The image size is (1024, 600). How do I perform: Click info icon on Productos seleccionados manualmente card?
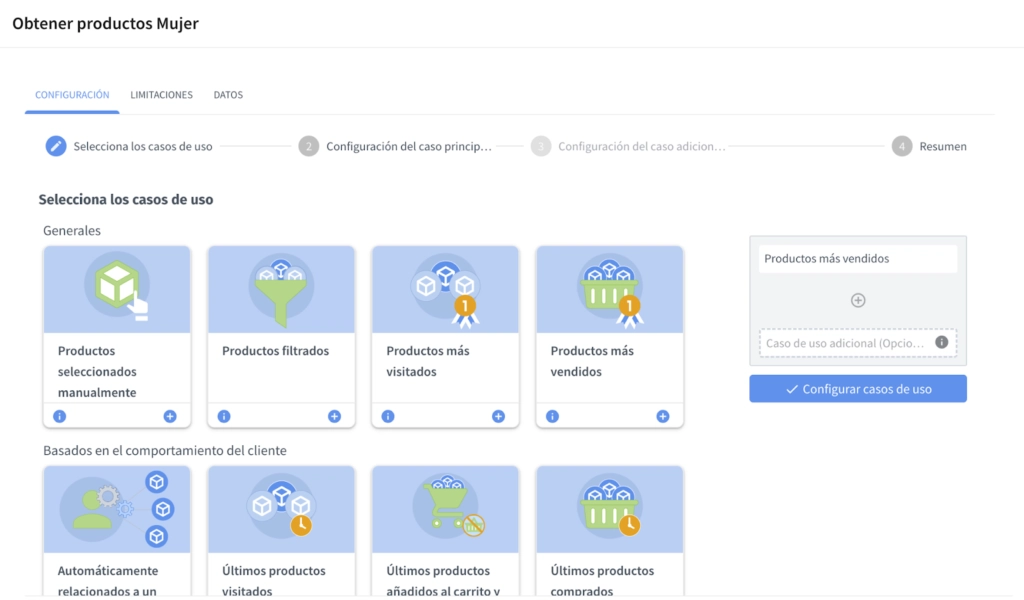click(60, 416)
